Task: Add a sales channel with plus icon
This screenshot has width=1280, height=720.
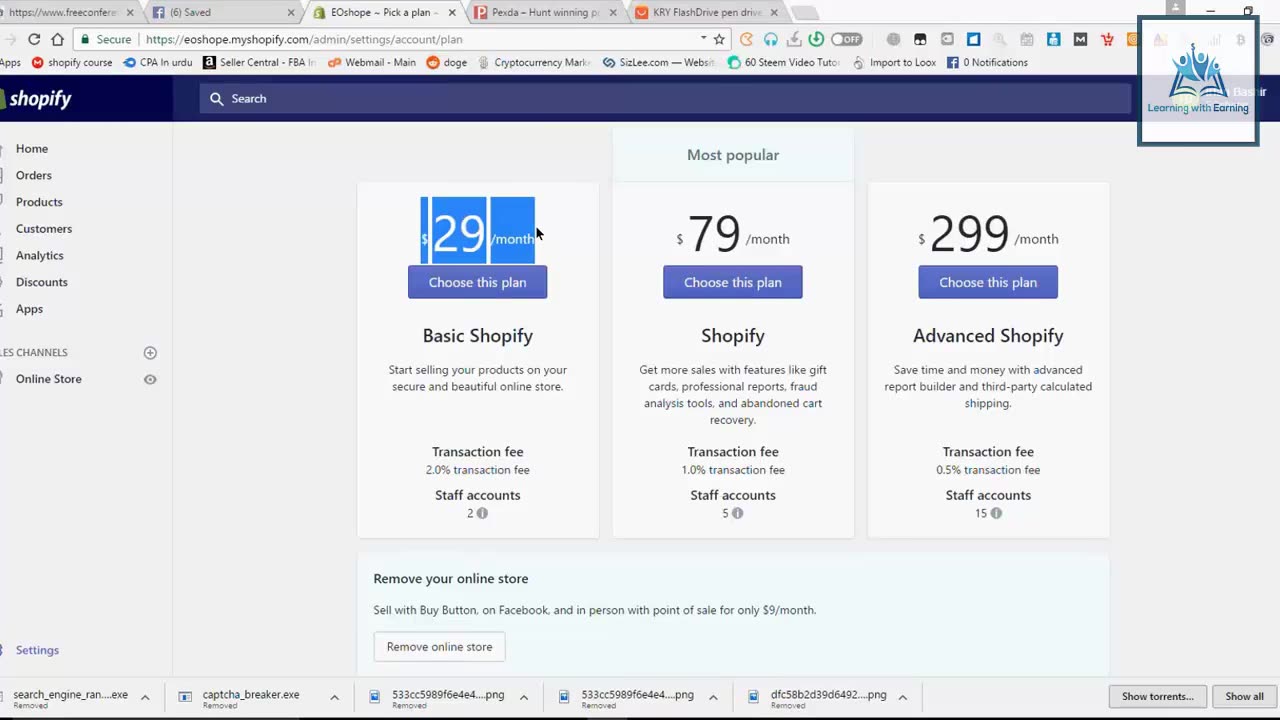Action: [x=150, y=352]
